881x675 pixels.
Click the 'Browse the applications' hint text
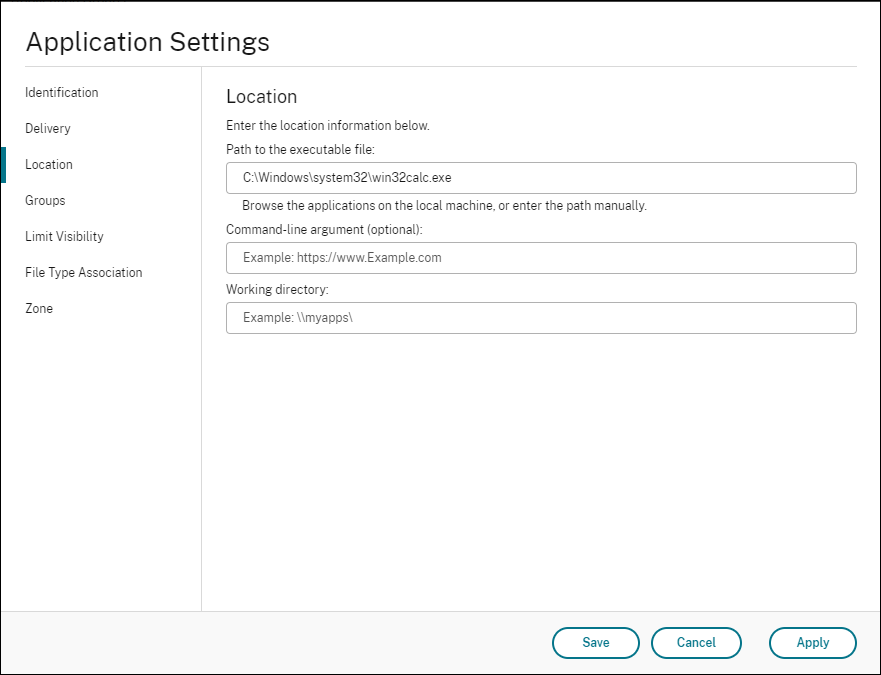[x=444, y=206]
